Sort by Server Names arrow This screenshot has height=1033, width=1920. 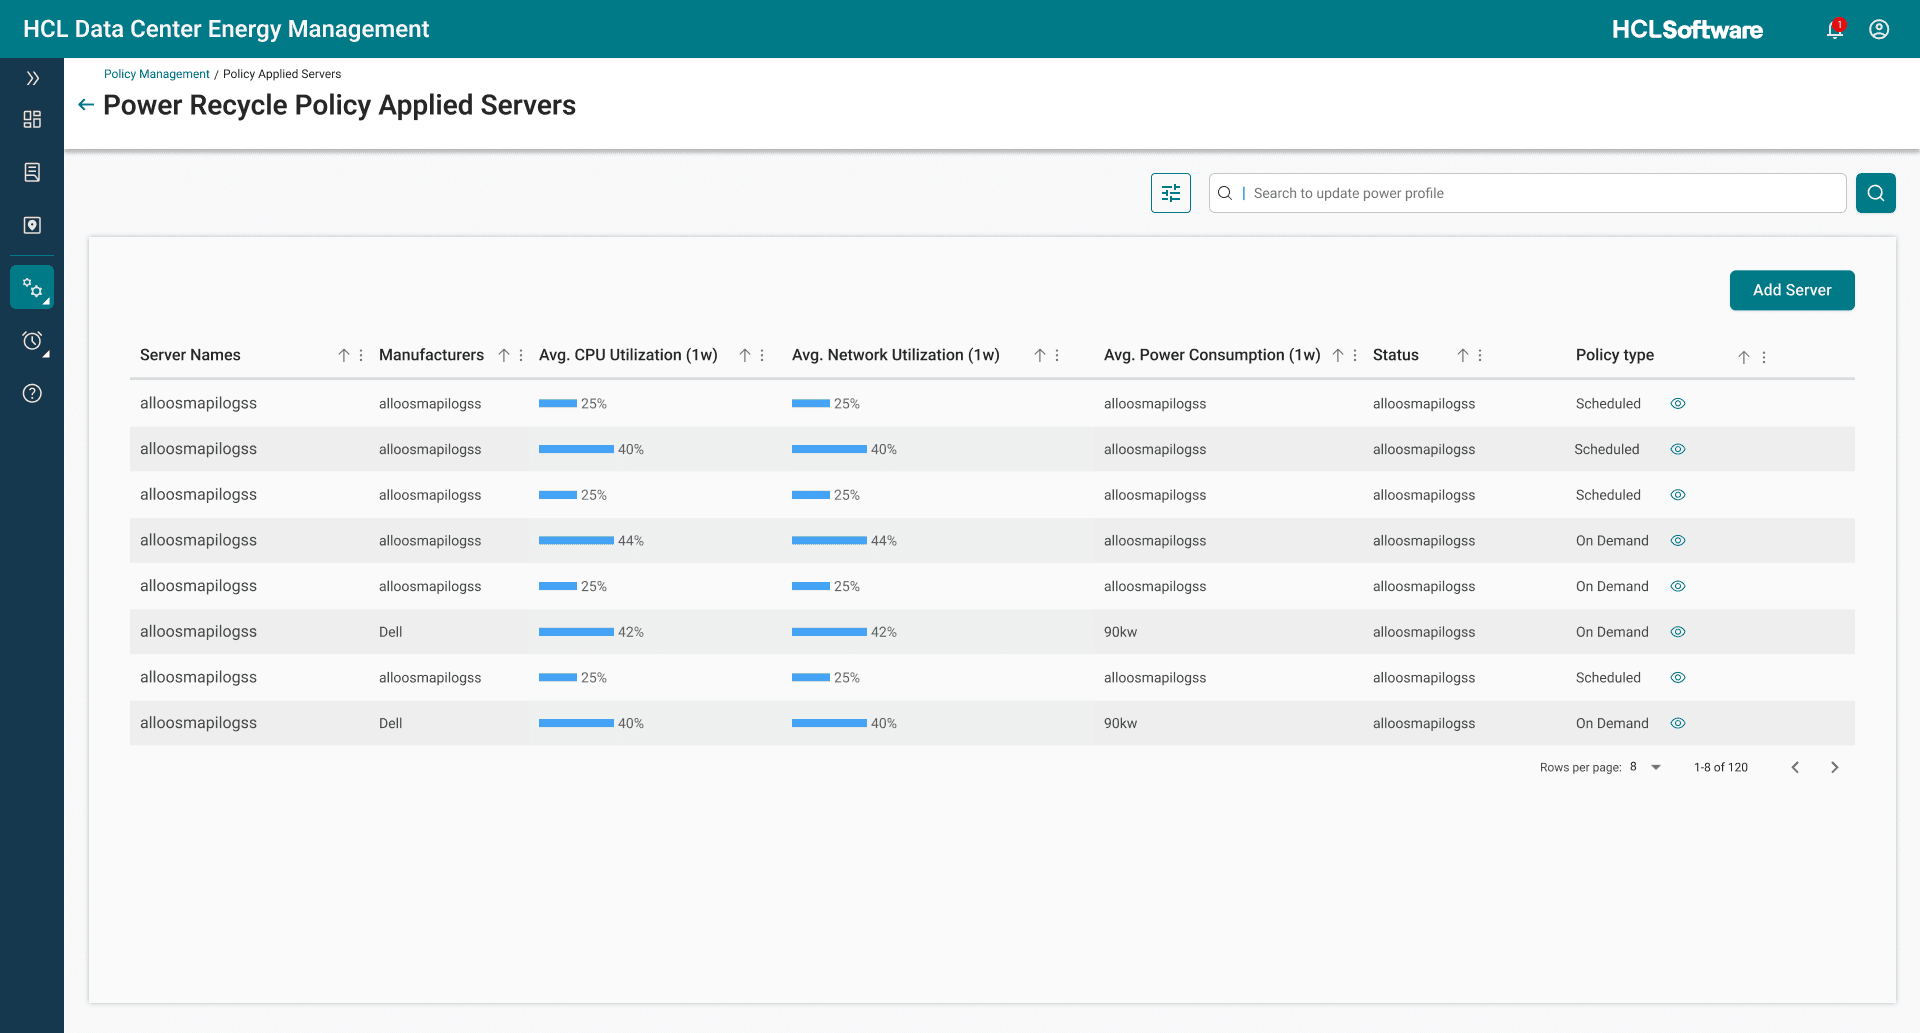[x=343, y=356]
